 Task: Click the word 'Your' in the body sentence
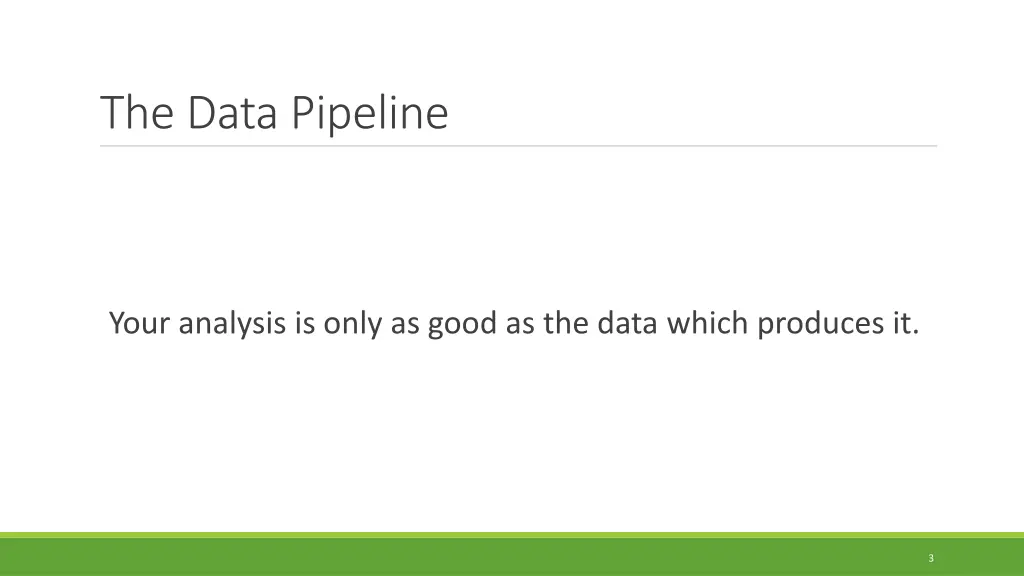140,324
